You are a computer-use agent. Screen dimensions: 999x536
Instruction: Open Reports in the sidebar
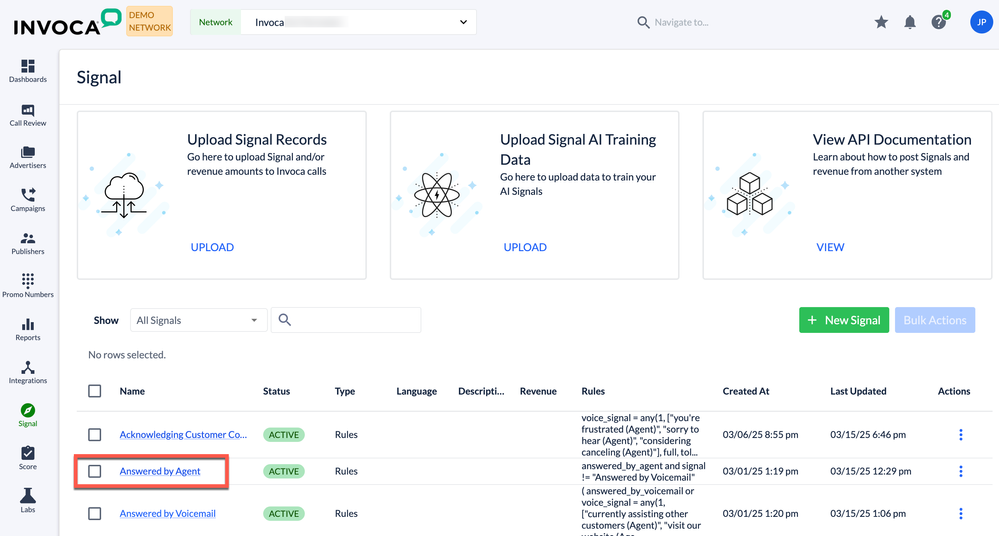[28, 329]
